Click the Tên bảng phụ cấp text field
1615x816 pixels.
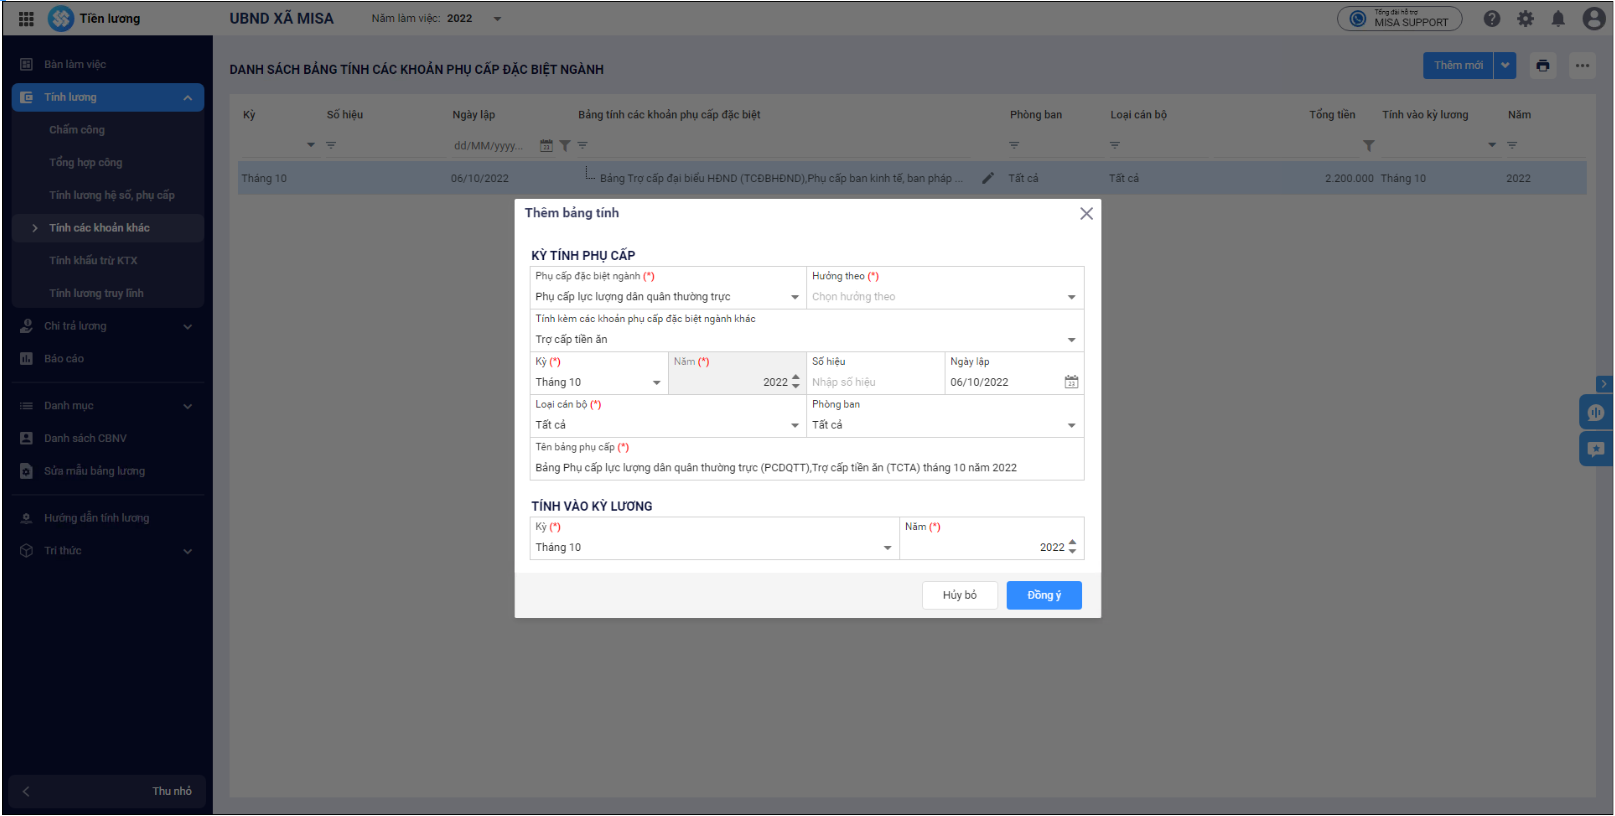click(x=807, y=468)
